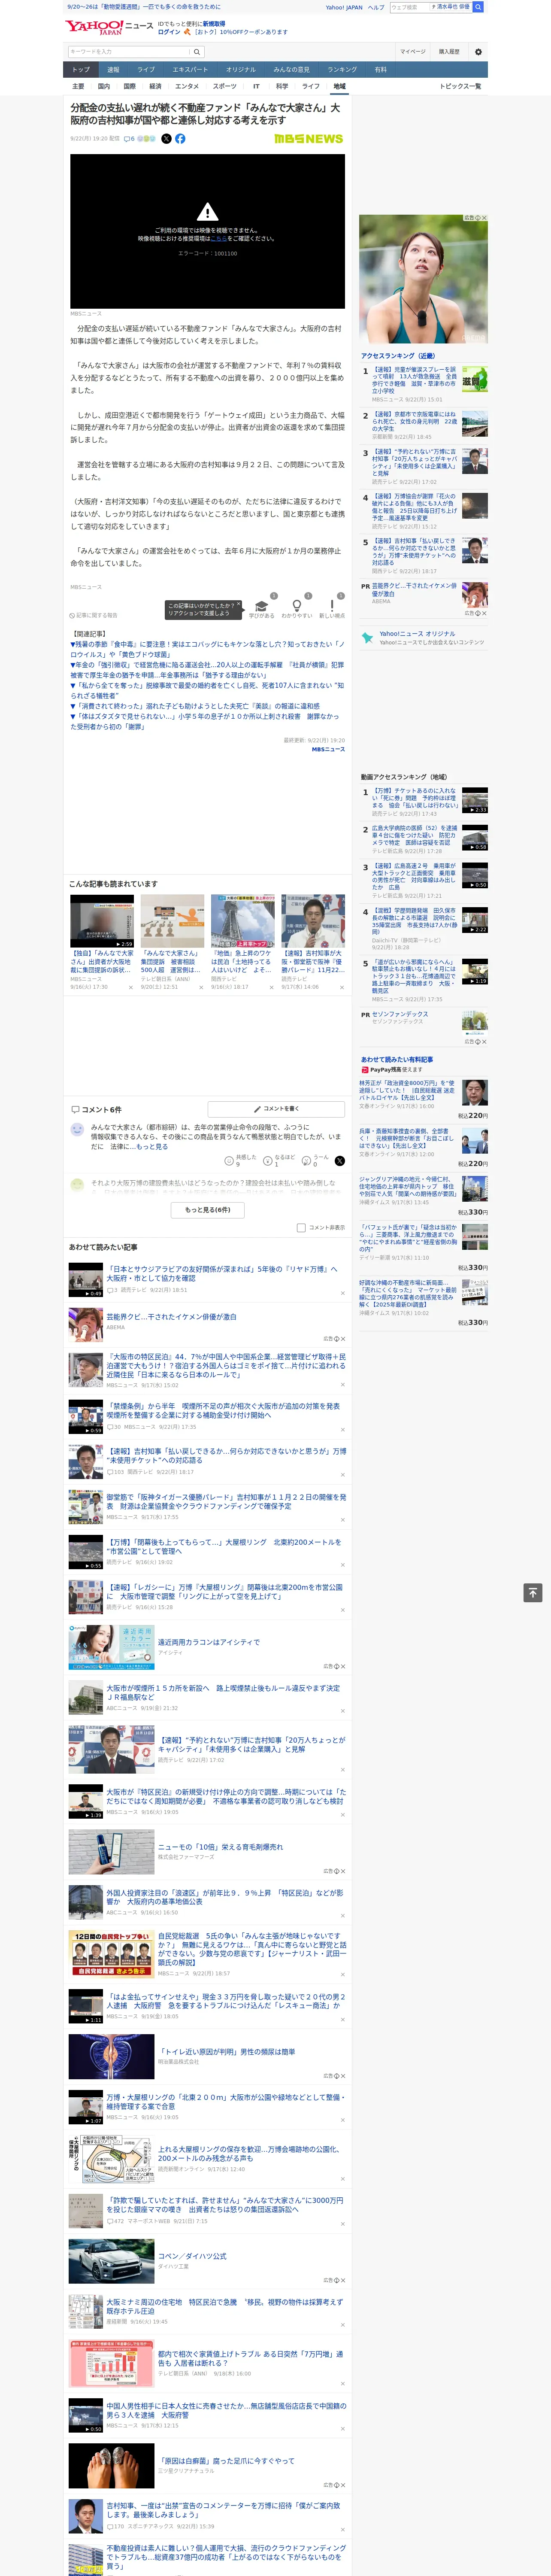551x2576 pixels.
Task: Click マイページ button
Action: tap(413, 52)
